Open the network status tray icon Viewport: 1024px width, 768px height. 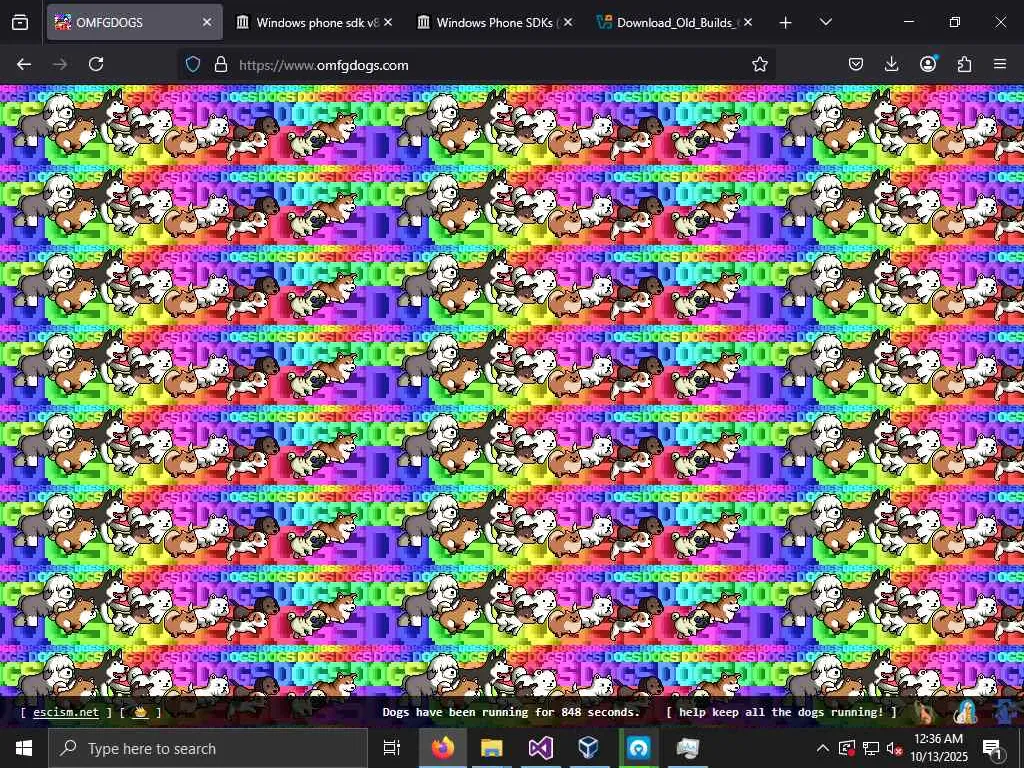(871, 748)
